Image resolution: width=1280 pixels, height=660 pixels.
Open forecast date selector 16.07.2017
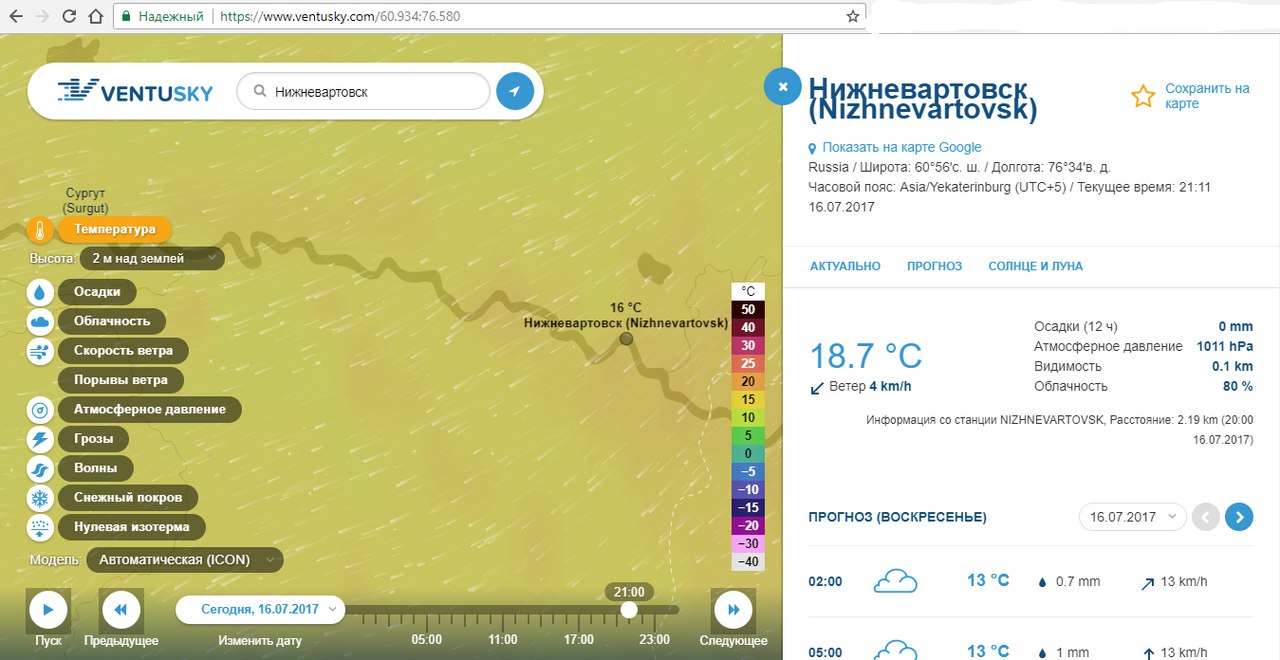coord(1132,517)
